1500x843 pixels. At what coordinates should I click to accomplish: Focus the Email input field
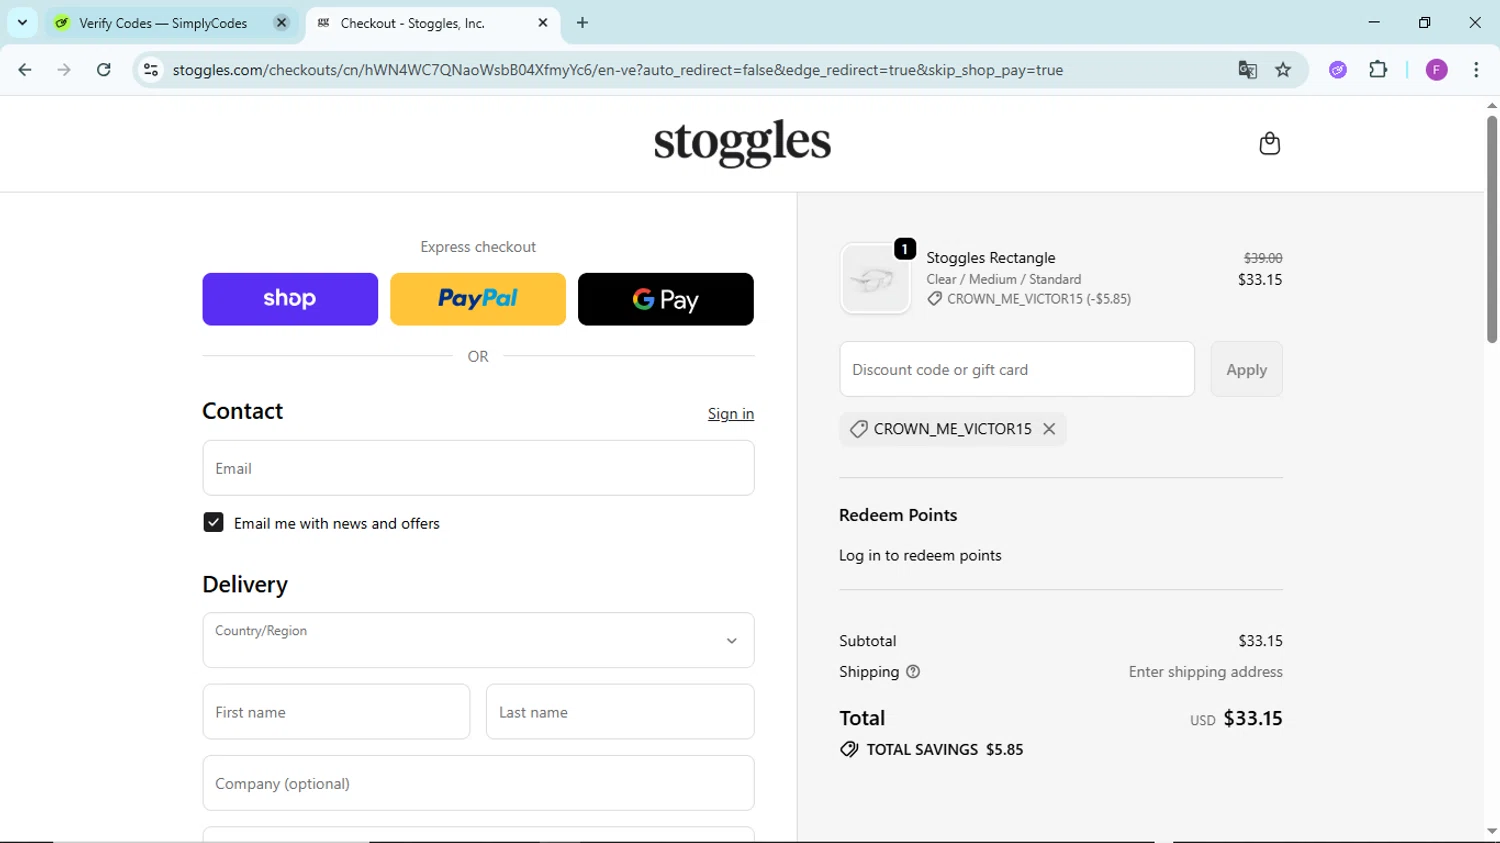[x=478, y=468]
